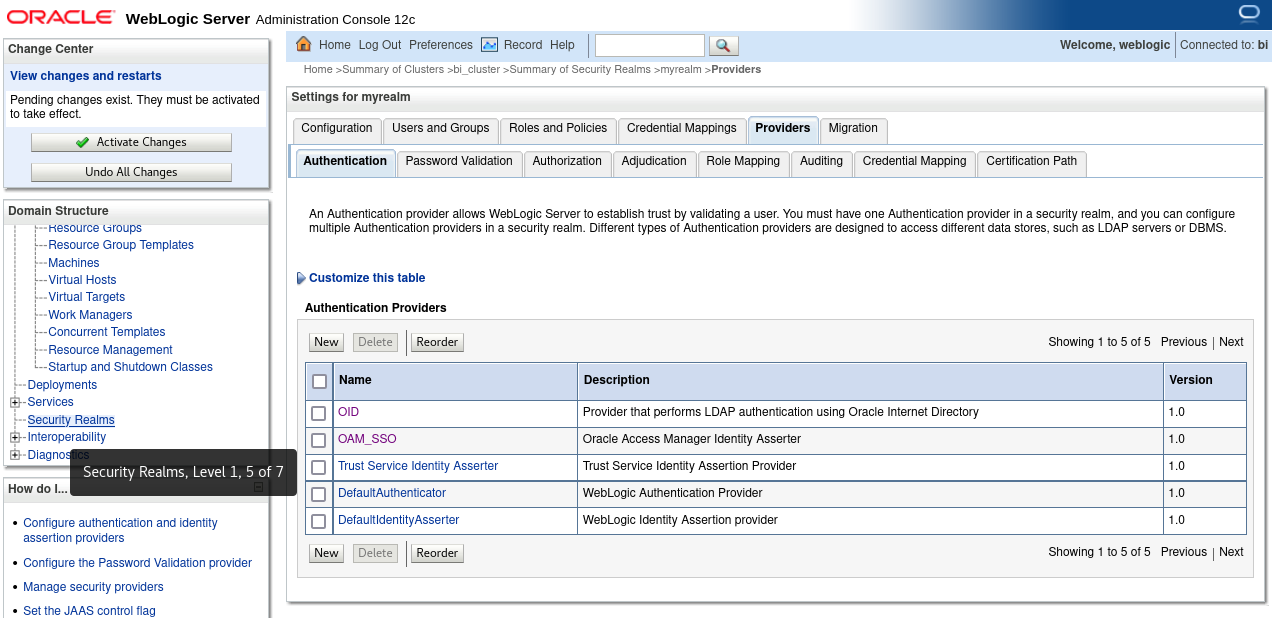Click the search text field in toolbar

tap(650, 45)
